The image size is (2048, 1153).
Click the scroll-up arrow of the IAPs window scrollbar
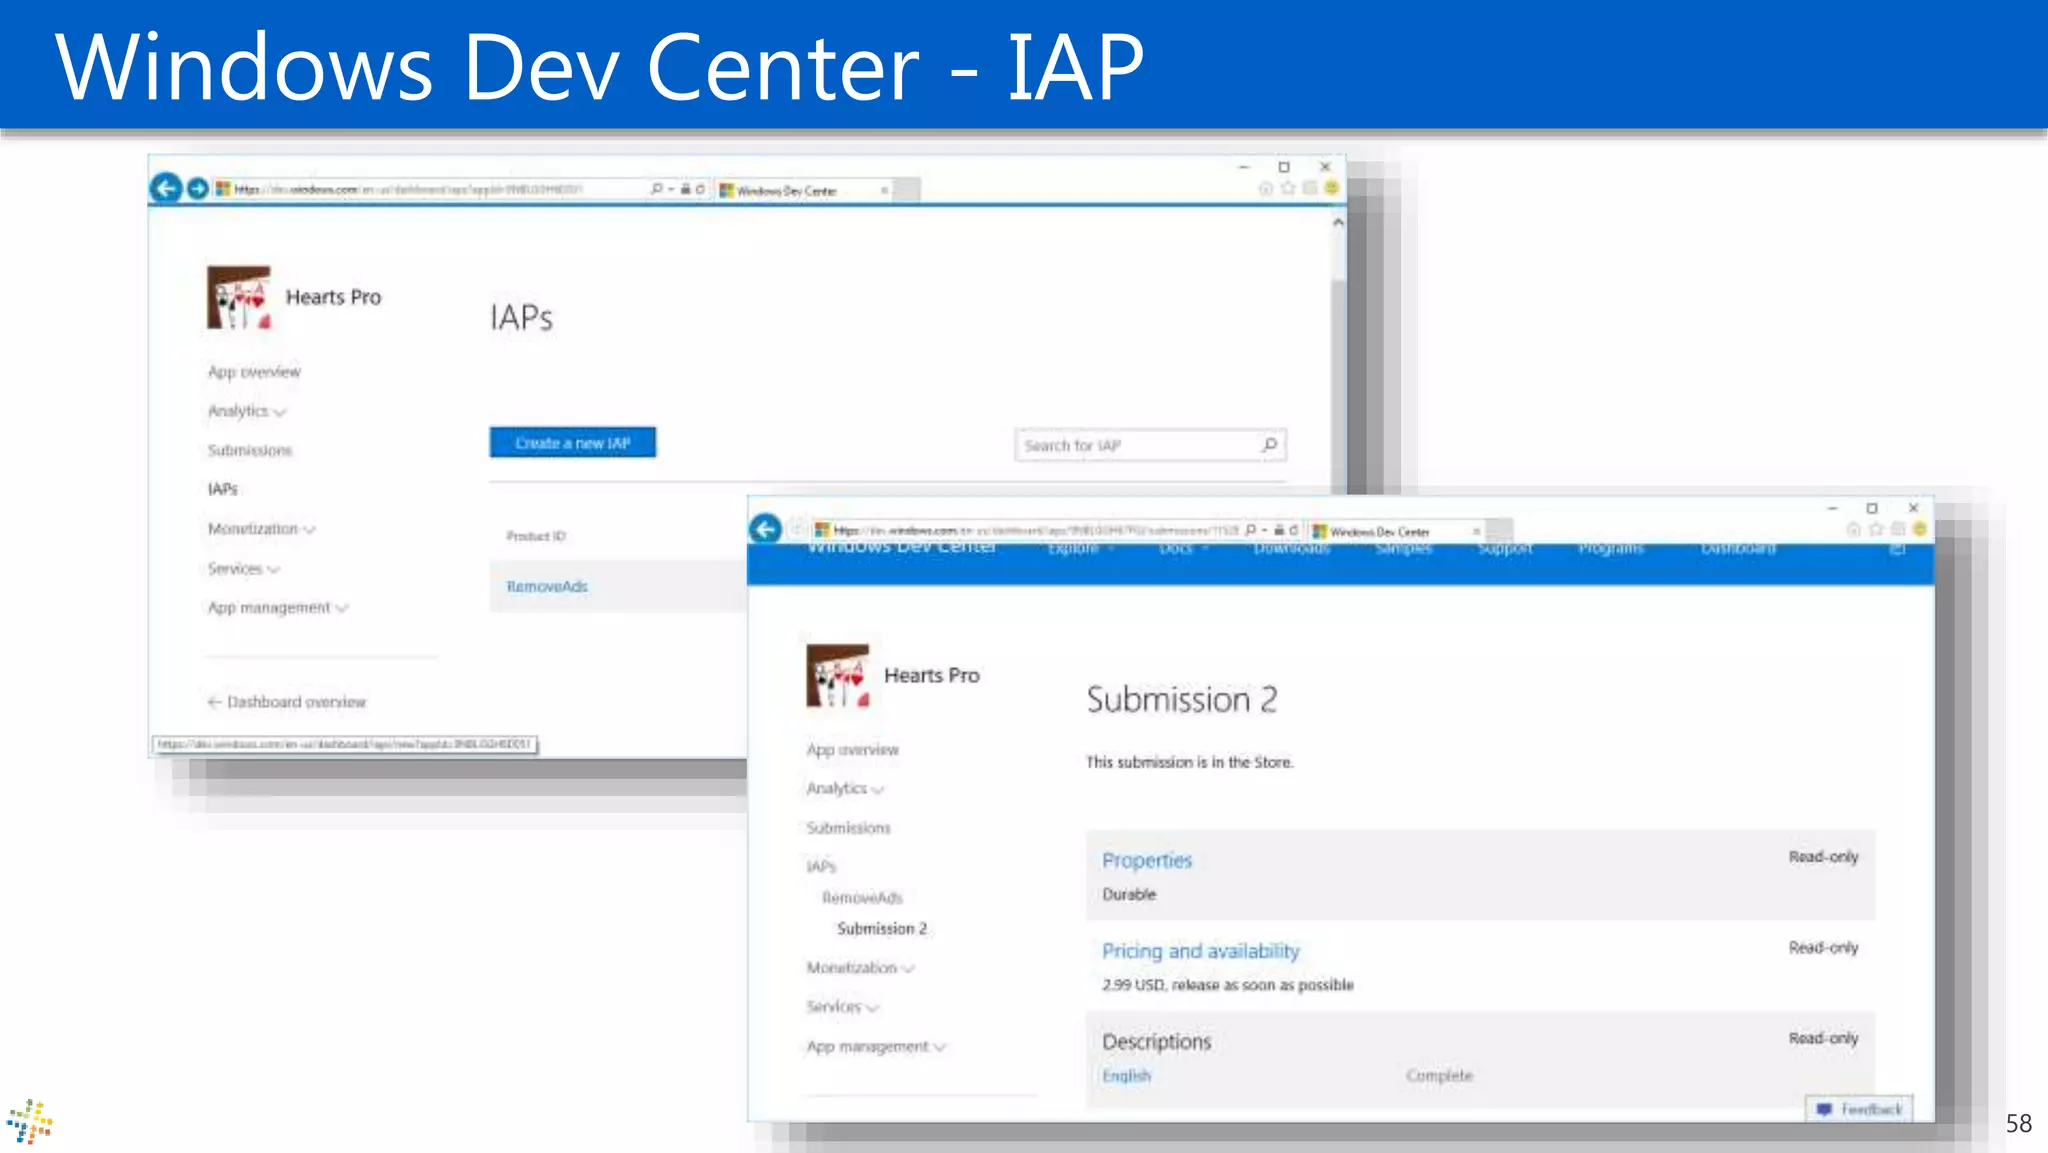[x=1338, y=223]
